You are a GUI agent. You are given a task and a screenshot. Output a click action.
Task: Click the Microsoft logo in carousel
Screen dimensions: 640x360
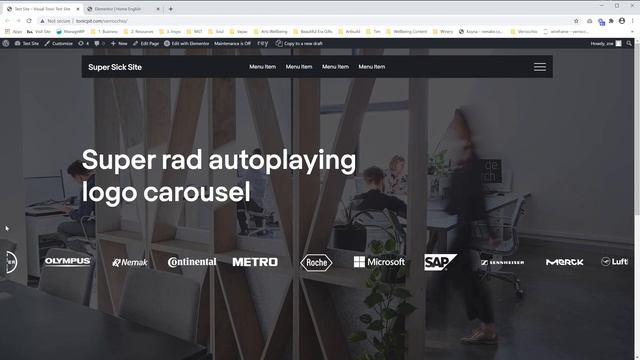[379, 262]
